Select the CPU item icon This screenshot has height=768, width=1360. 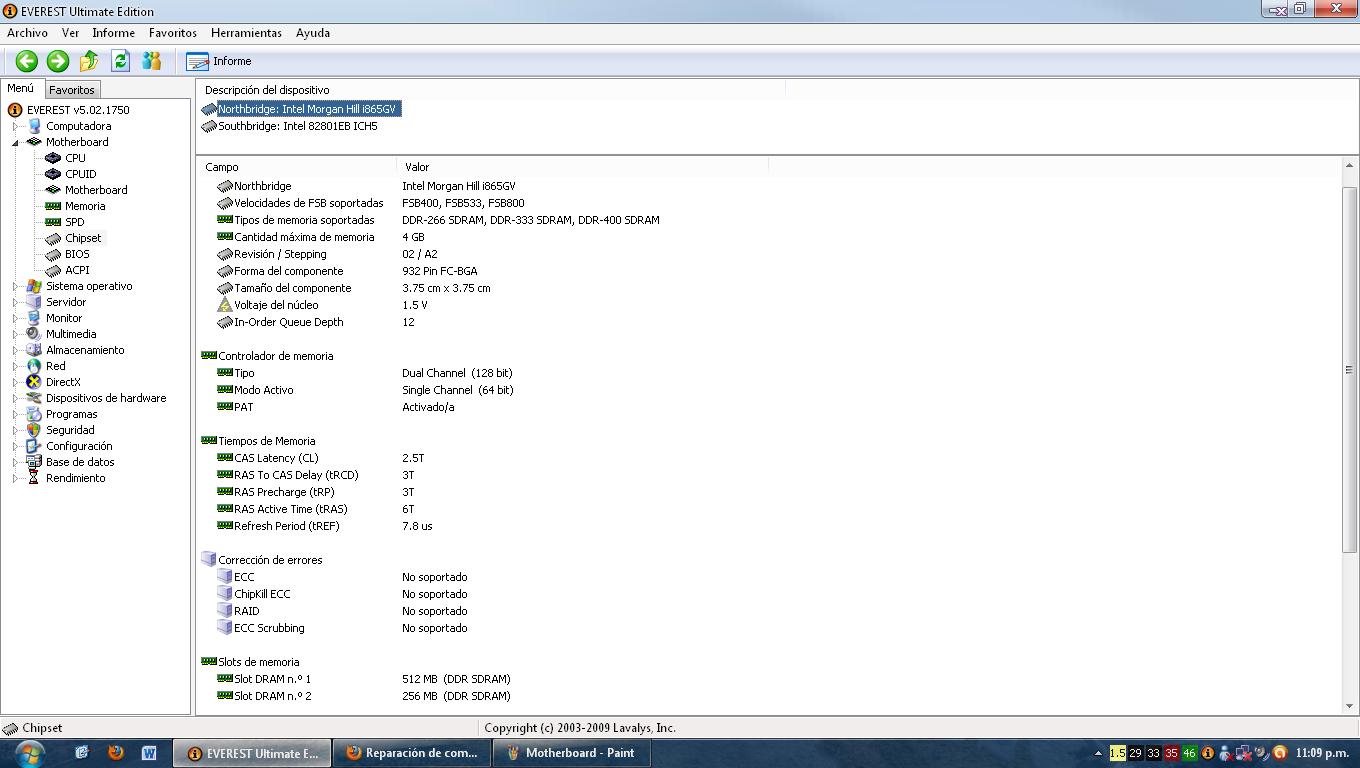tap(53, 158)
